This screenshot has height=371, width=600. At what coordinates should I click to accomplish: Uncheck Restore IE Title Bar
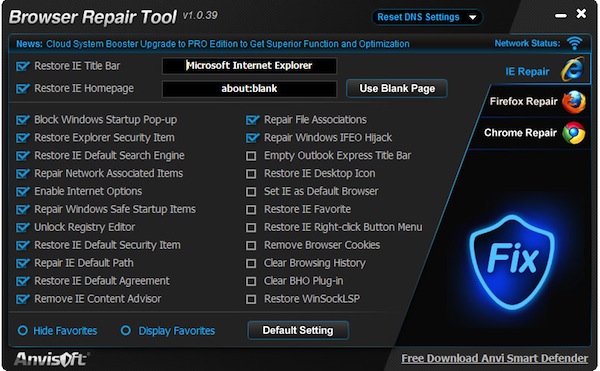click(23, 66)
